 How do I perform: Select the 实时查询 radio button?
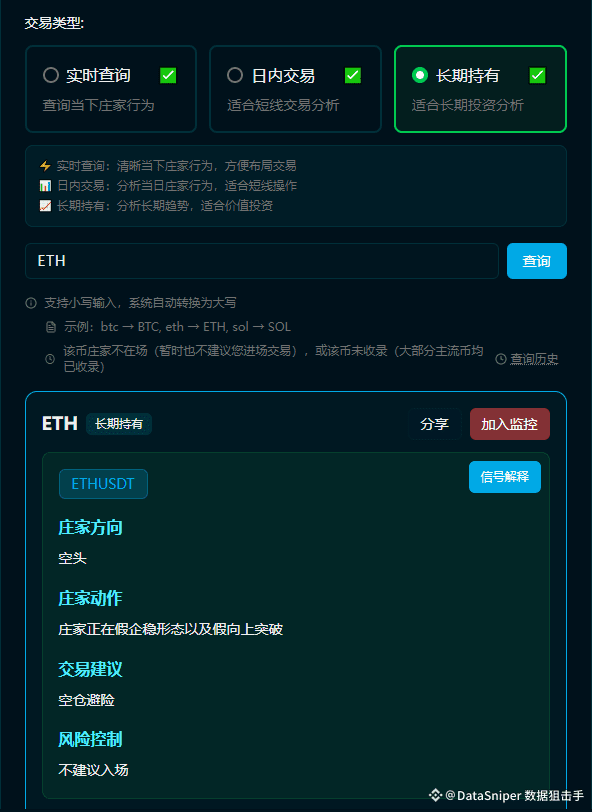coord(51,75)
